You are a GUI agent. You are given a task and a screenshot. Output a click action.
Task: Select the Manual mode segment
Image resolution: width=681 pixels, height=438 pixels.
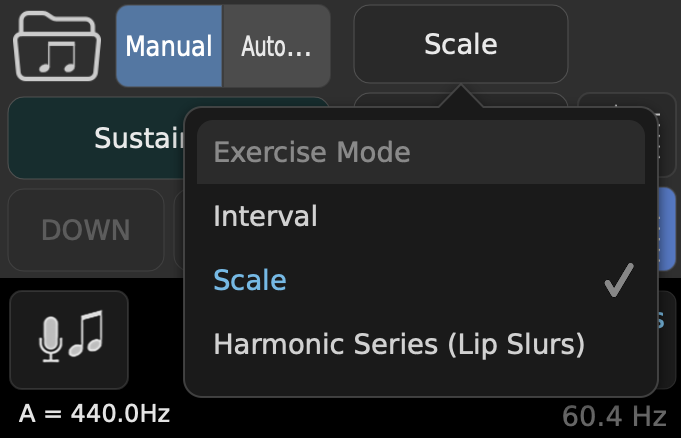coord(169,46)
